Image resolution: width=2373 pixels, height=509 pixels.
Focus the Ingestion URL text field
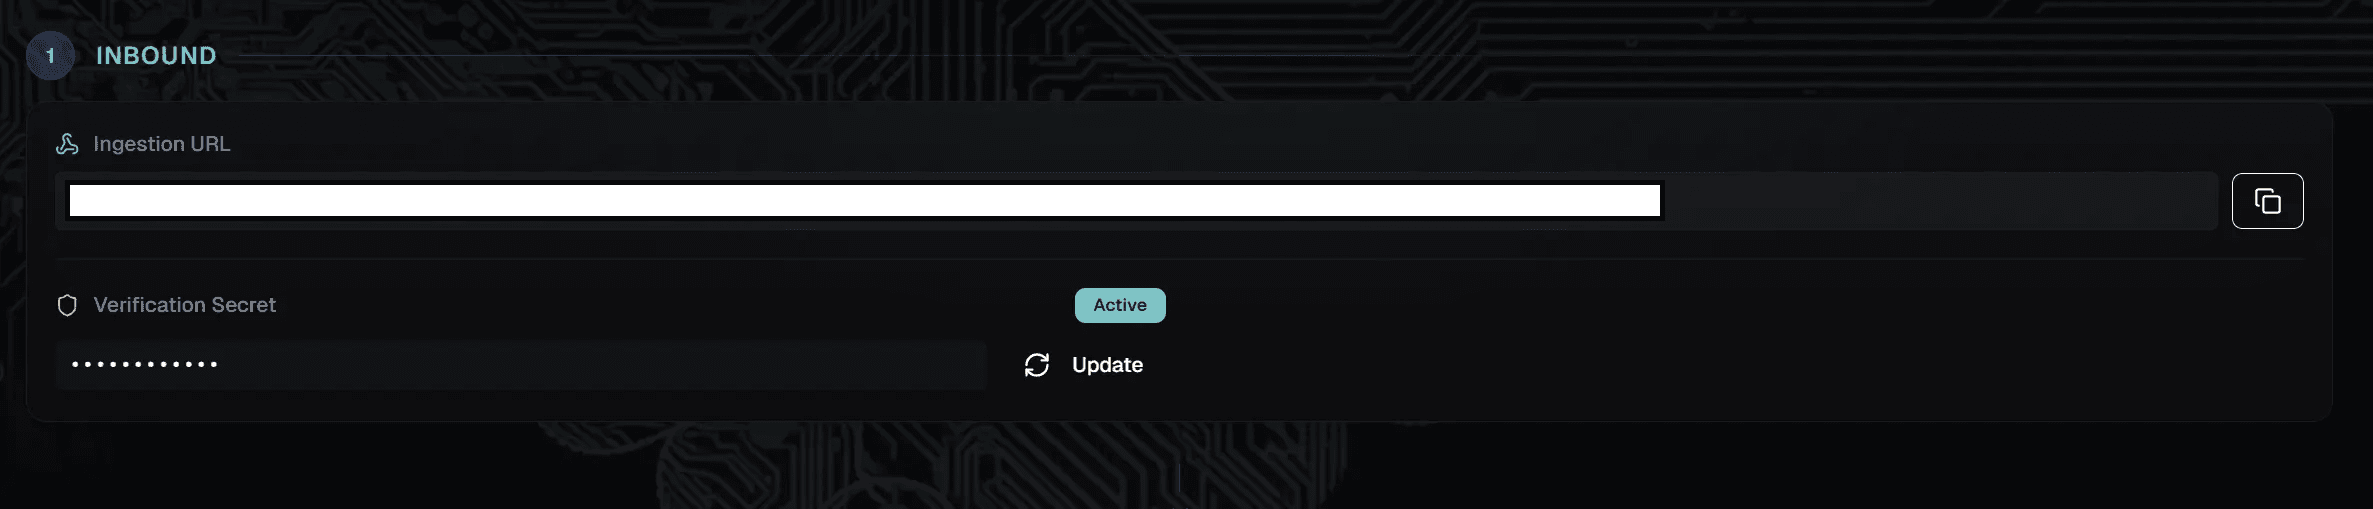tap(1137, 201)
